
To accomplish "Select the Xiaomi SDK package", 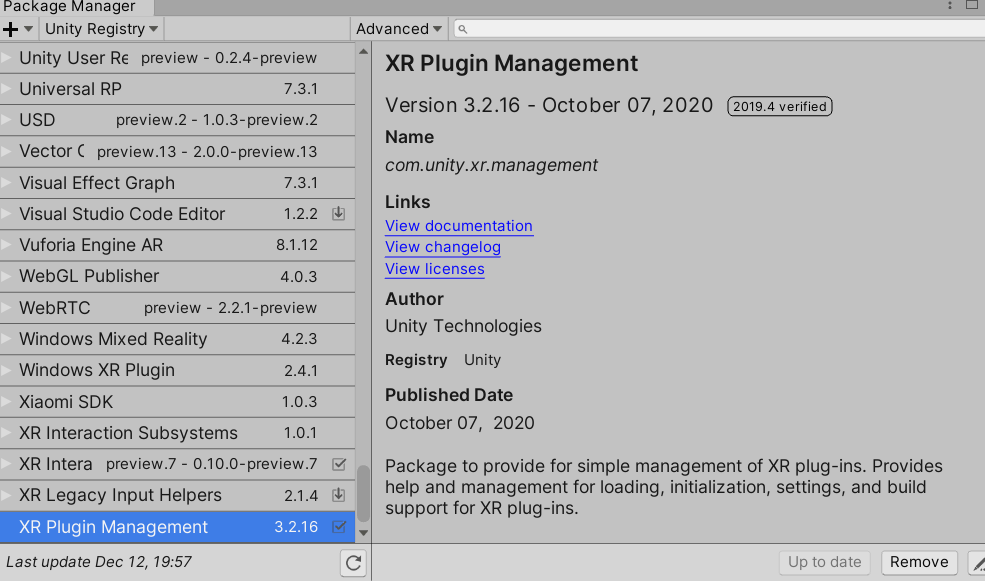I will (x=177, y=401).
